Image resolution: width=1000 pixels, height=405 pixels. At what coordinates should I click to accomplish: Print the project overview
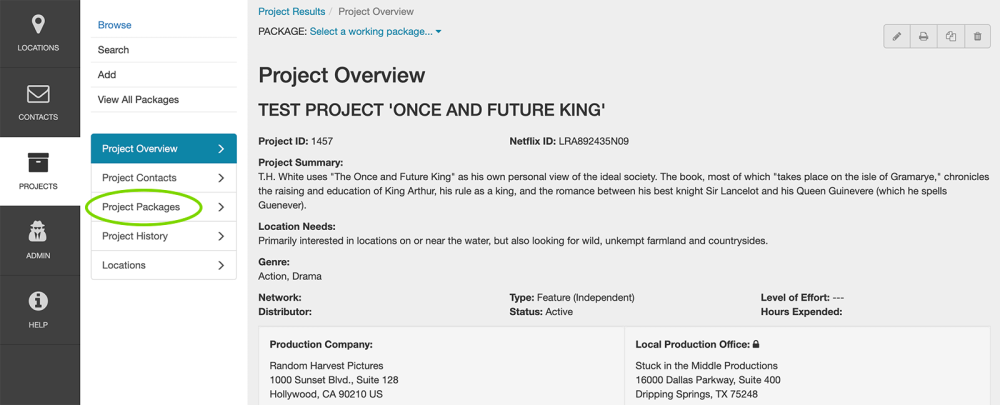(x=924, y=37)
